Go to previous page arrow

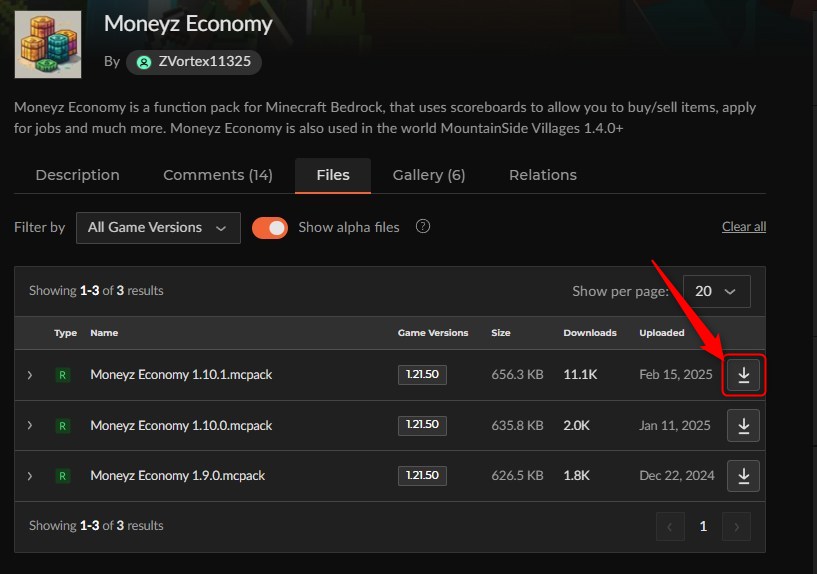click(670, 527)
